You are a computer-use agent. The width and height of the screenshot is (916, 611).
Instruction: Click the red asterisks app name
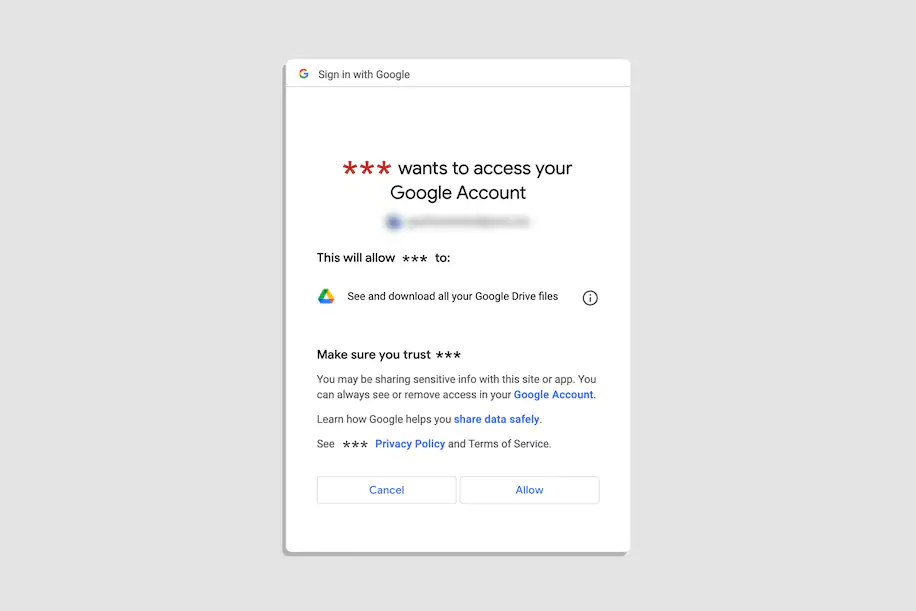[366, 169]
